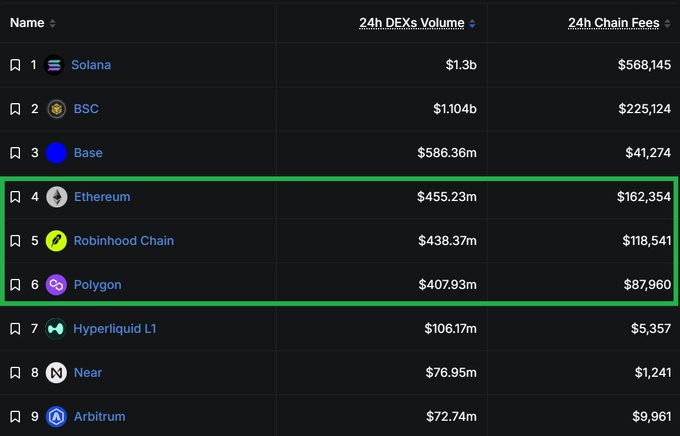Select the $225,124 fees value
This screenshot has width=680, height=436.
[645, 109]
